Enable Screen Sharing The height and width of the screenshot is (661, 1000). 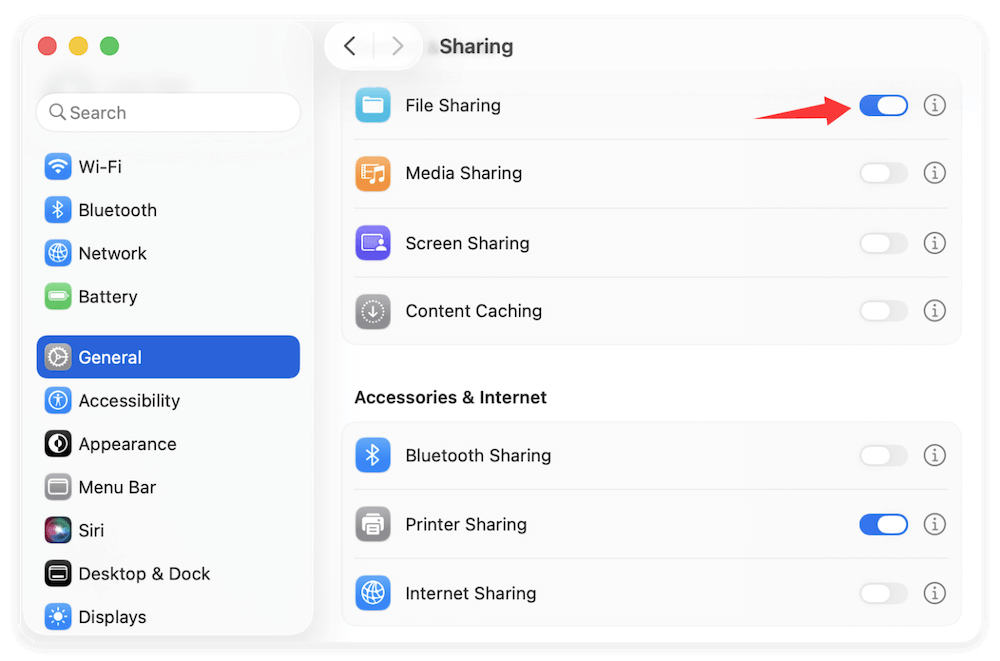click(x=883, y=243)
